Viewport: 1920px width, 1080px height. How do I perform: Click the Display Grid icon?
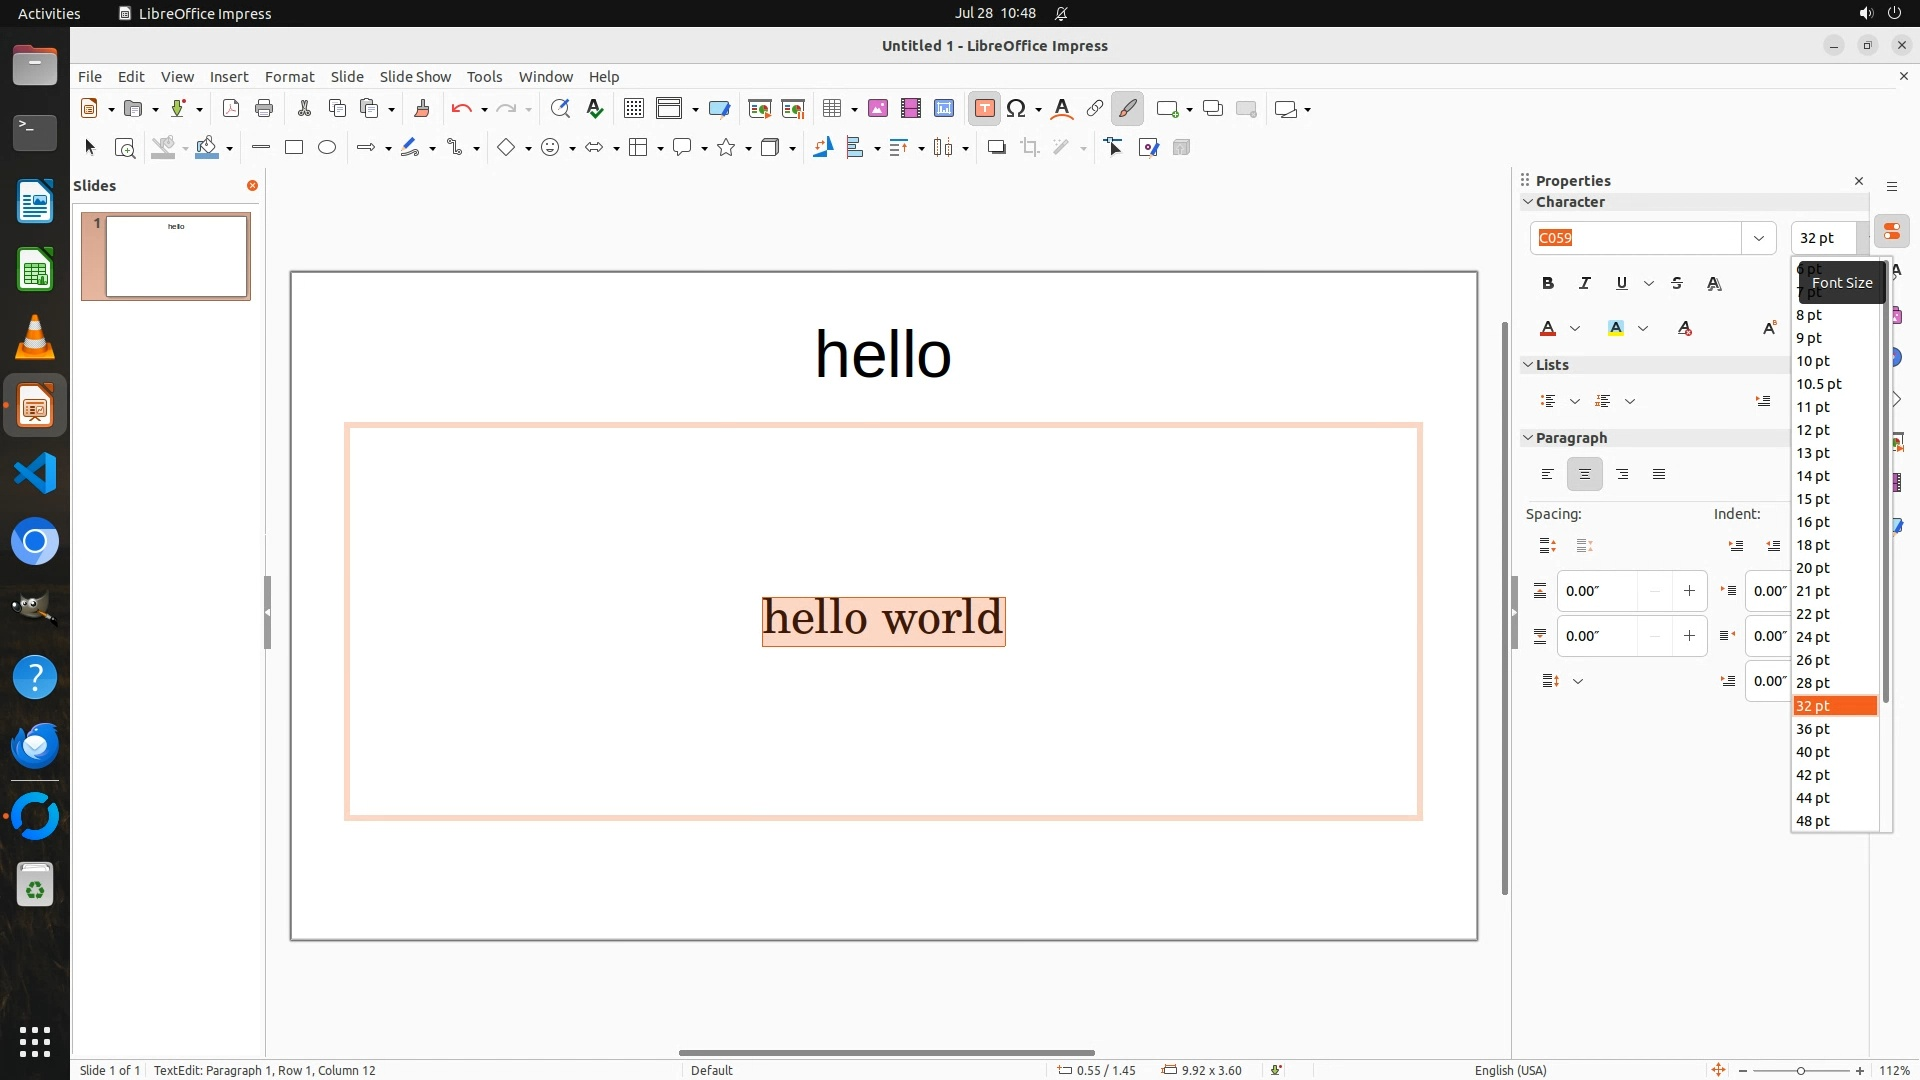[x=634, y=109]
